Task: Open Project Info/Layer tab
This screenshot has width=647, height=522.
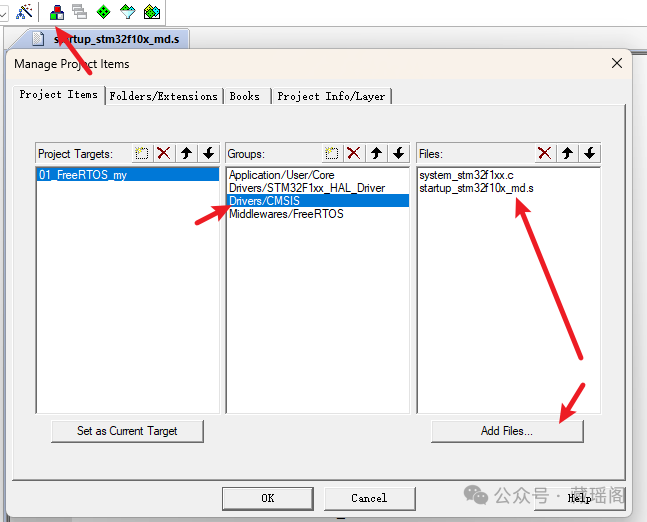Action: 331,97
